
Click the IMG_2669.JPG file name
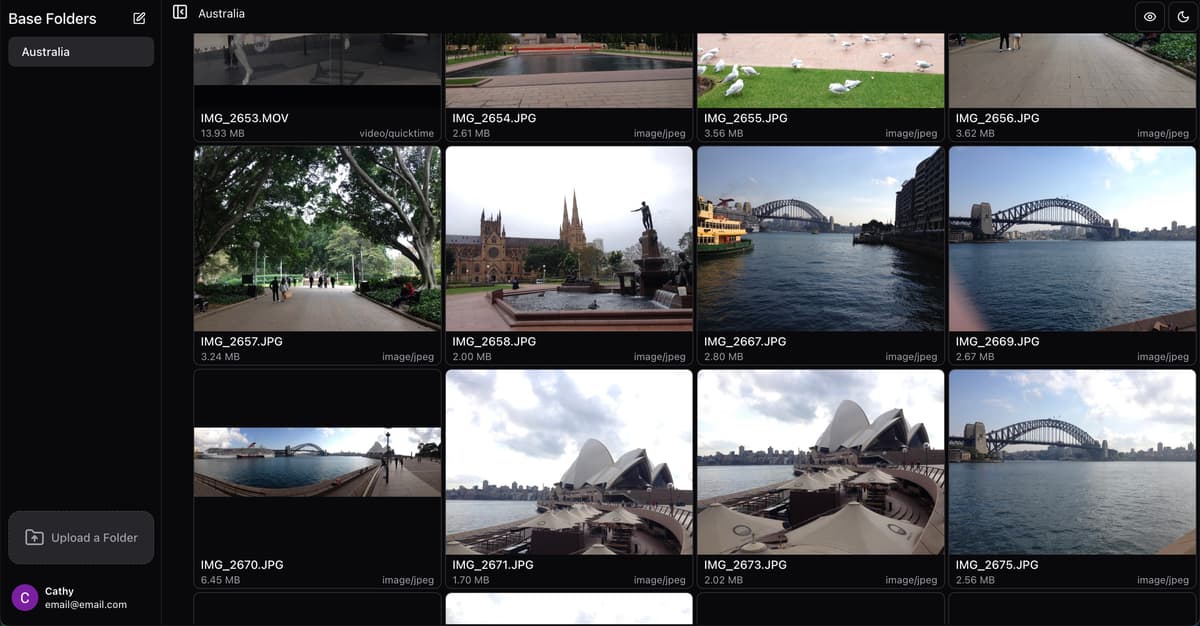[997, 341]
